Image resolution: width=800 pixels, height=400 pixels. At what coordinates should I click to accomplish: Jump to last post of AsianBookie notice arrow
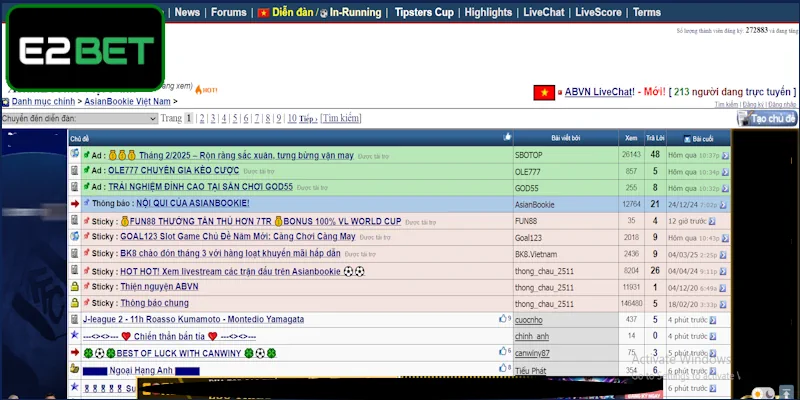(x=722, y=205)
